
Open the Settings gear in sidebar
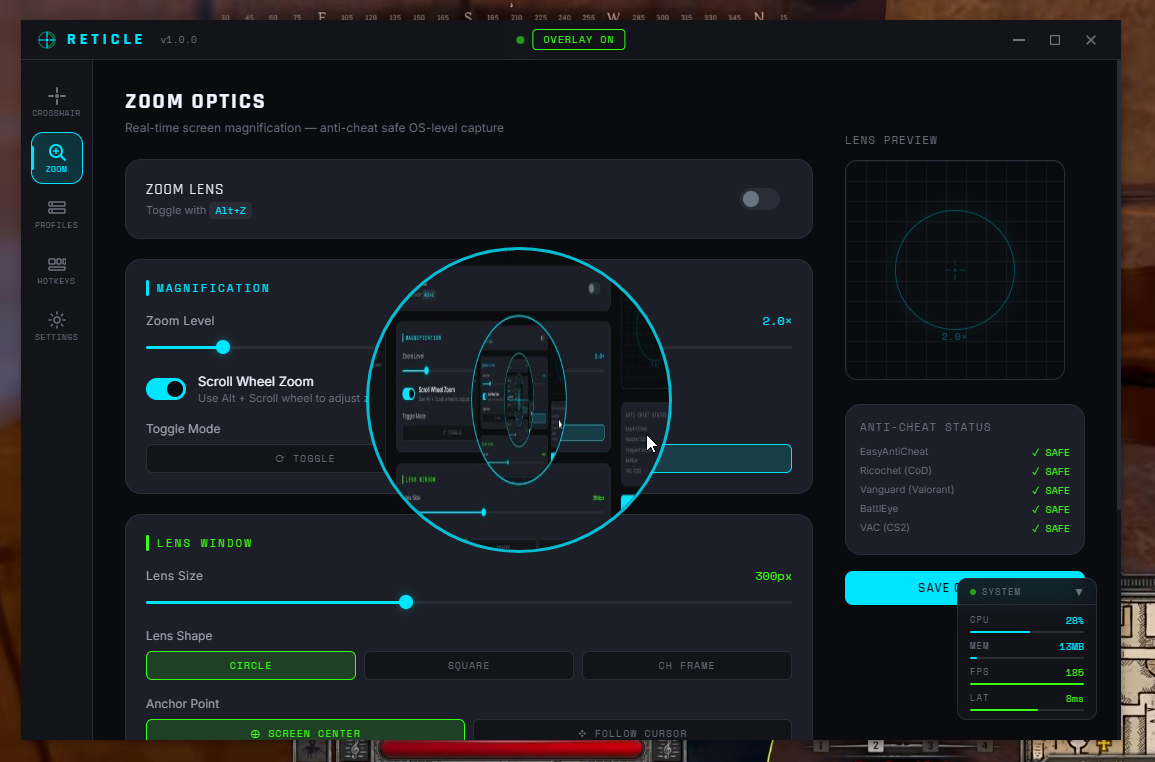(57, 326)
